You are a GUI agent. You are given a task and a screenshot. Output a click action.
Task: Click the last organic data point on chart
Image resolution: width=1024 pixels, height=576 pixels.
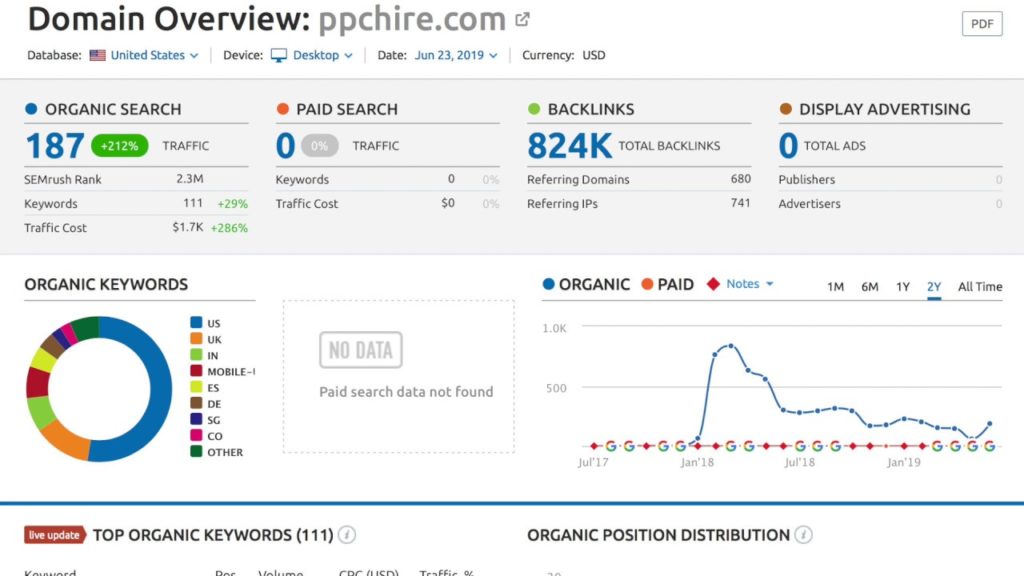tap(990, 424)
